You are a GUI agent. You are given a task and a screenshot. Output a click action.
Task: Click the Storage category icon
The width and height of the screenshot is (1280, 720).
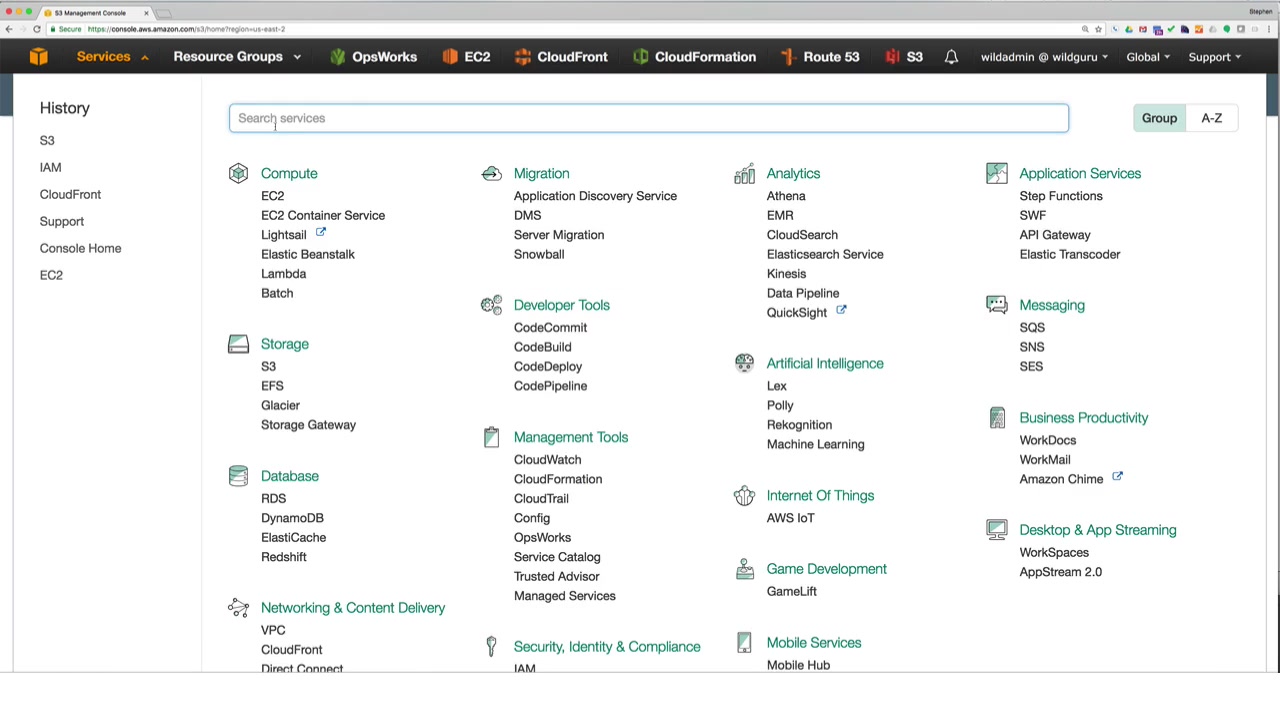coord(238,344)
